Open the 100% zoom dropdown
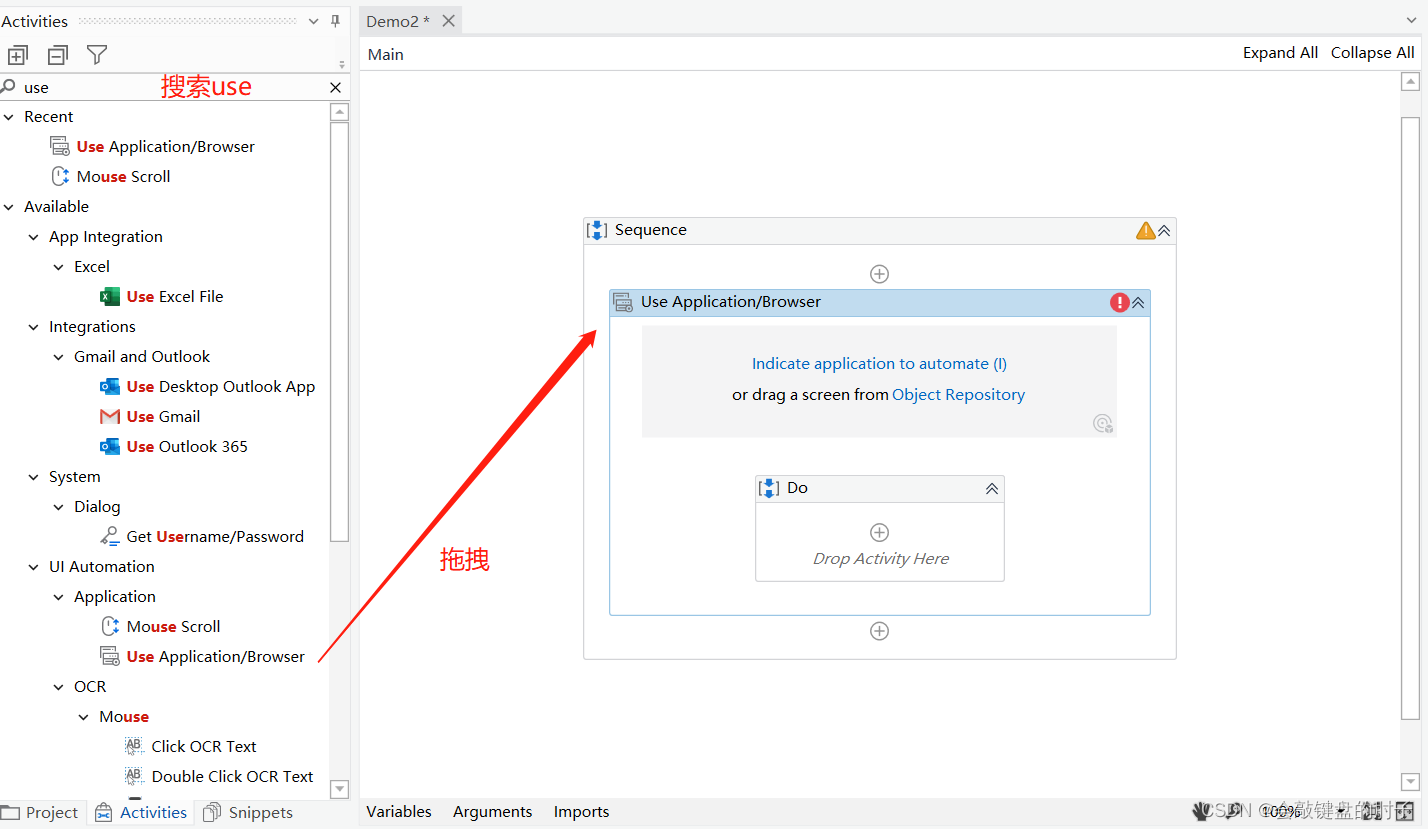This screenshot has height=829, width=1428. pos(1341,811)
